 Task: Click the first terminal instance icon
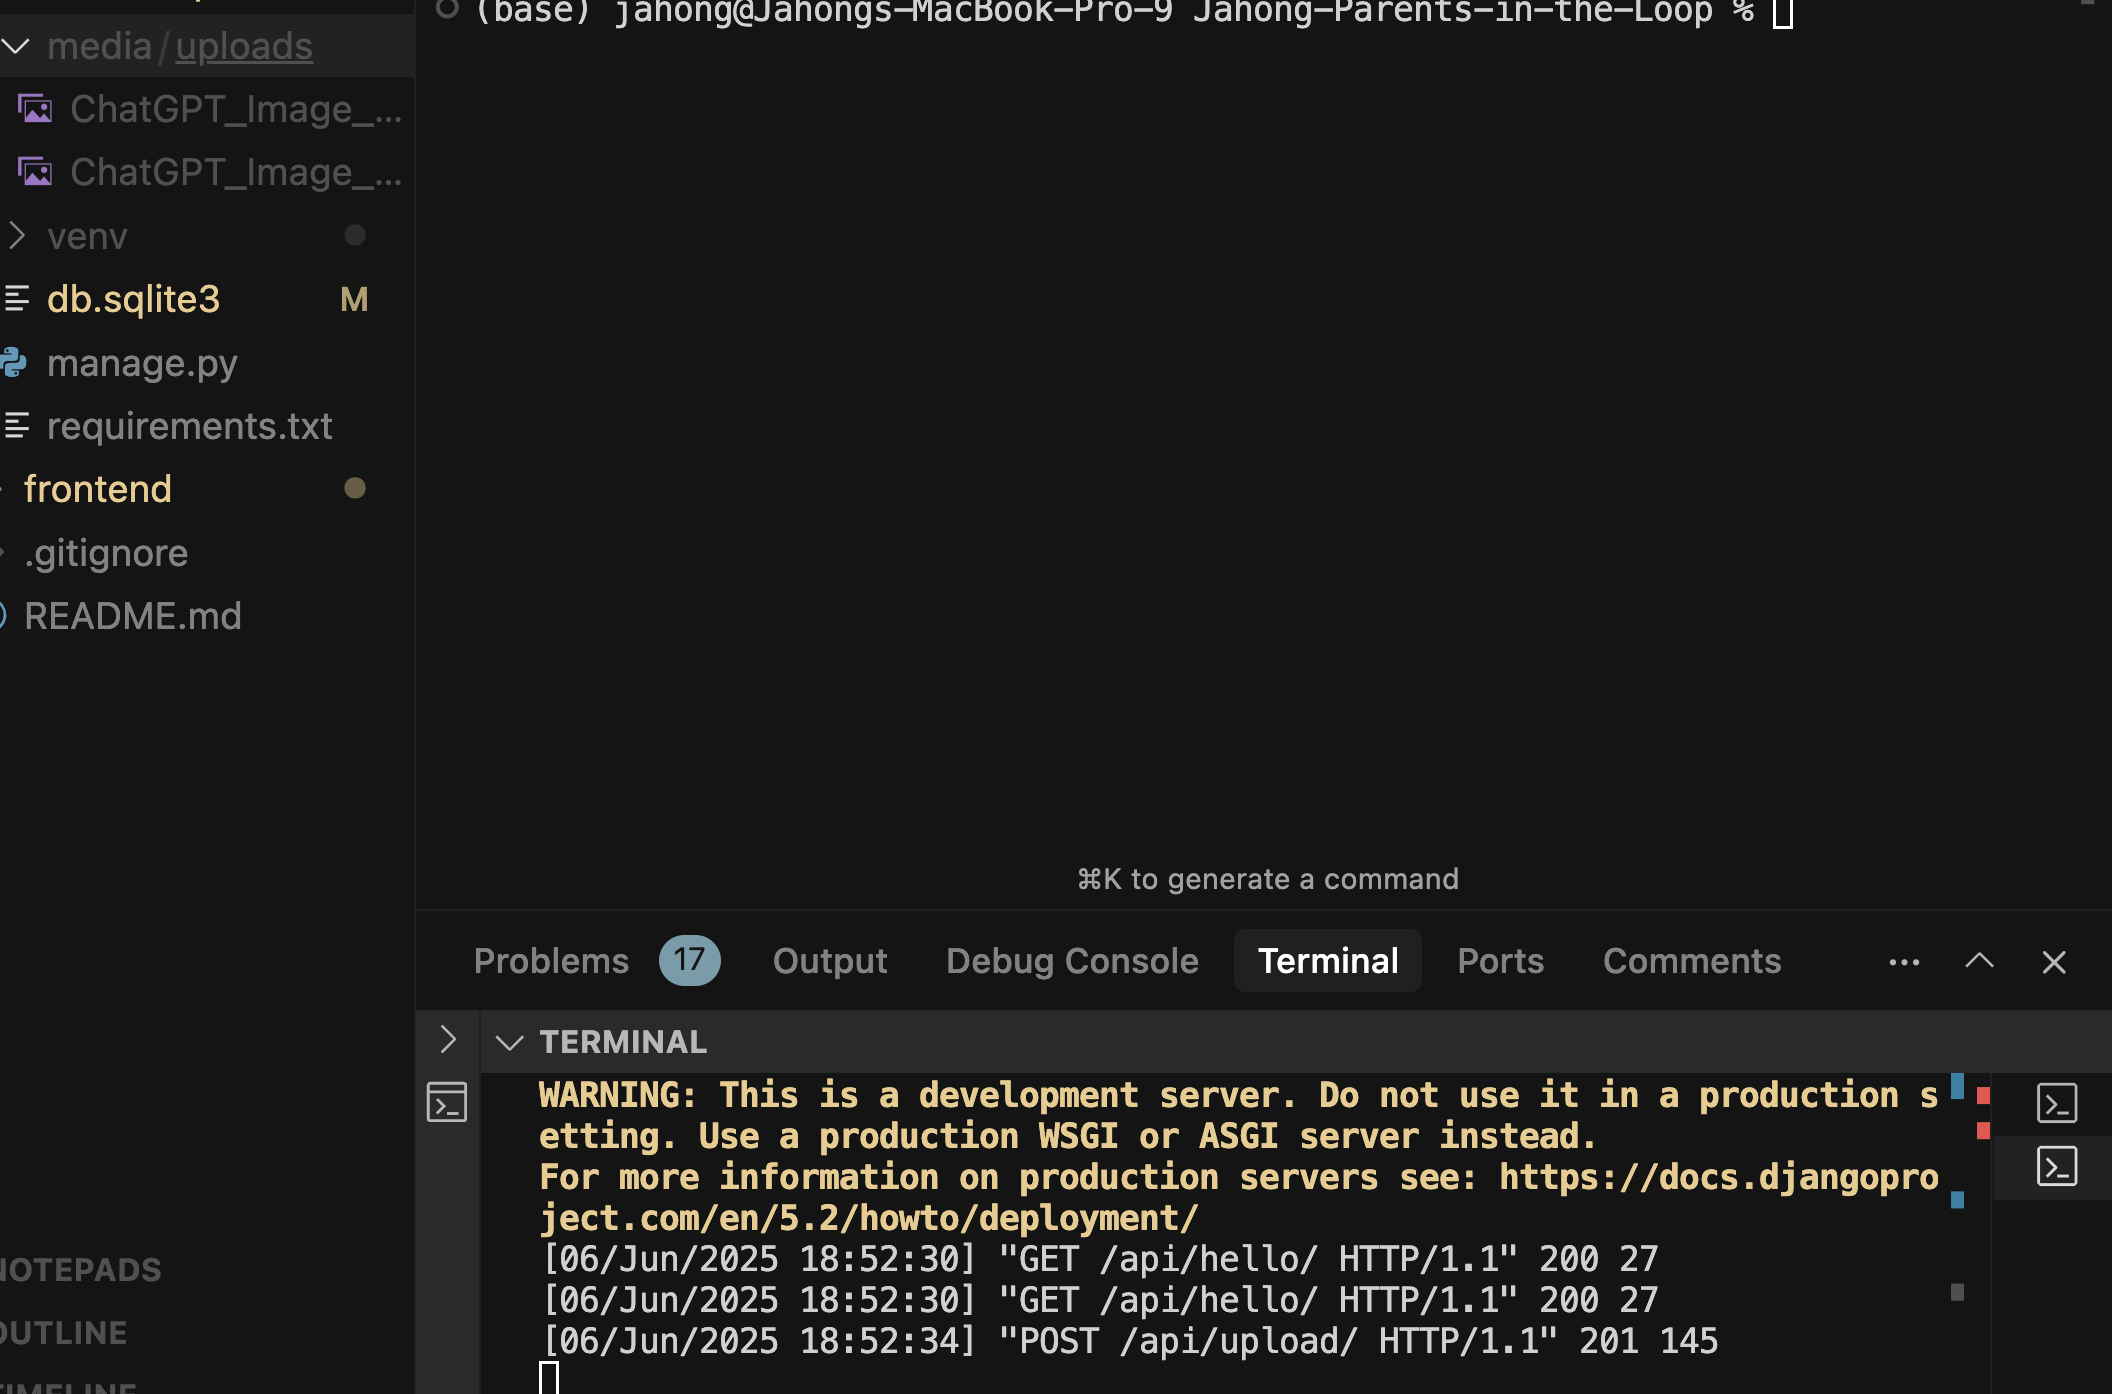pyautogui.click(x=2056, y=1103)
